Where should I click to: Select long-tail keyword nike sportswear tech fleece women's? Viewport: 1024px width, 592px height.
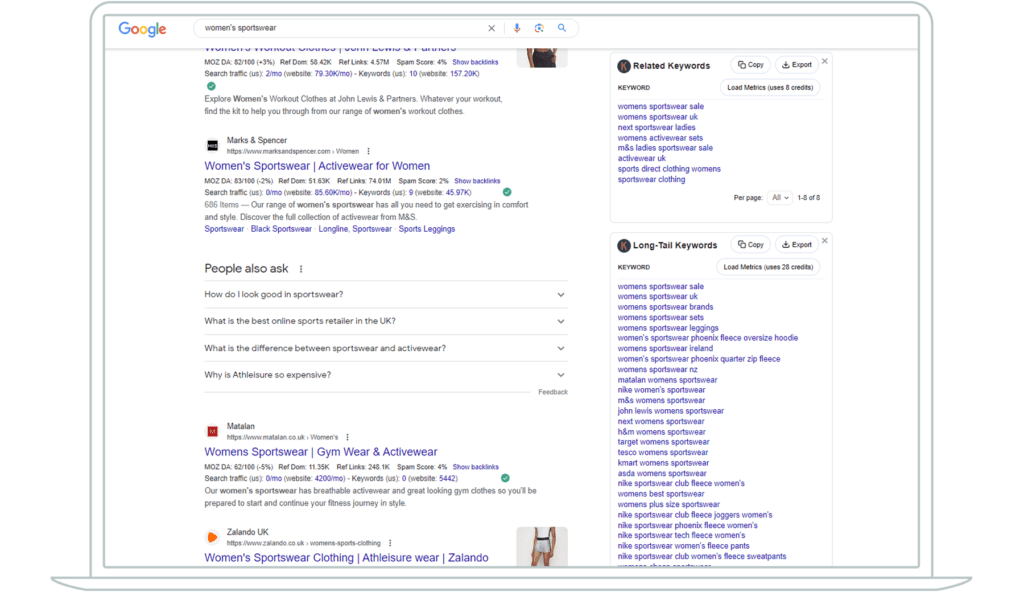681,536
